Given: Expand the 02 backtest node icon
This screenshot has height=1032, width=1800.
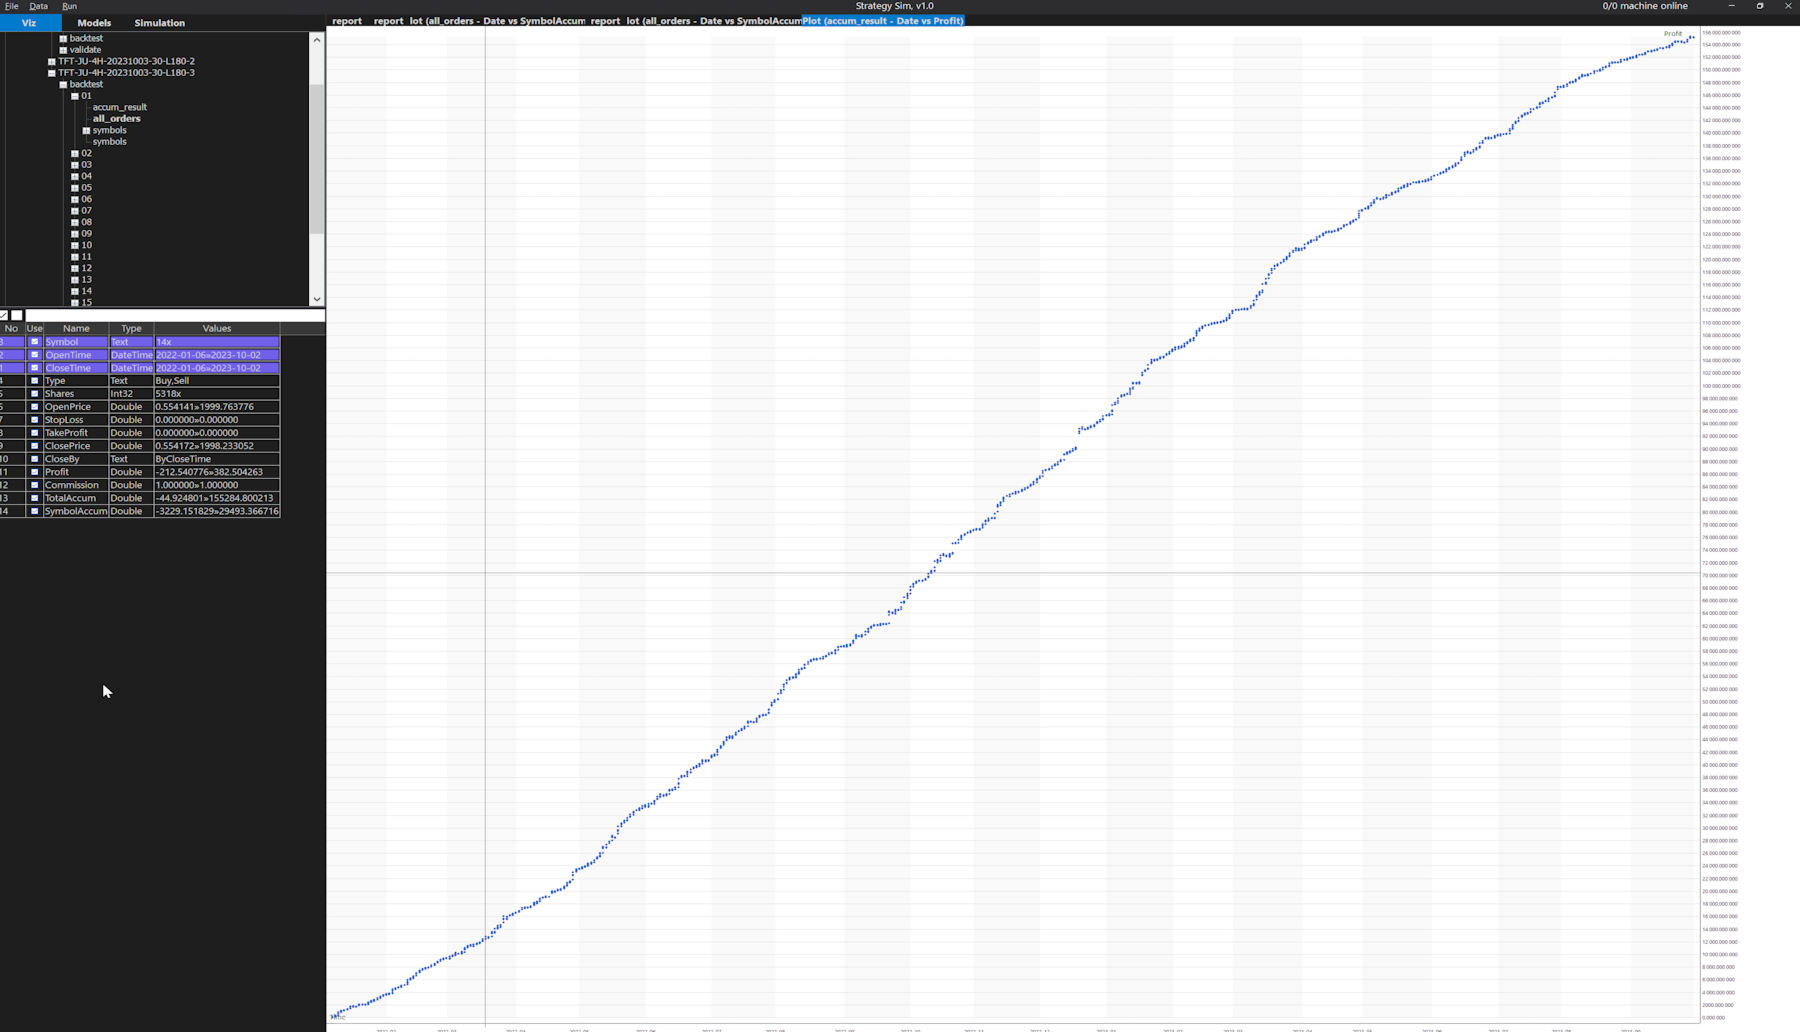Looking at the screenshot, I should (x=75, y=154).
